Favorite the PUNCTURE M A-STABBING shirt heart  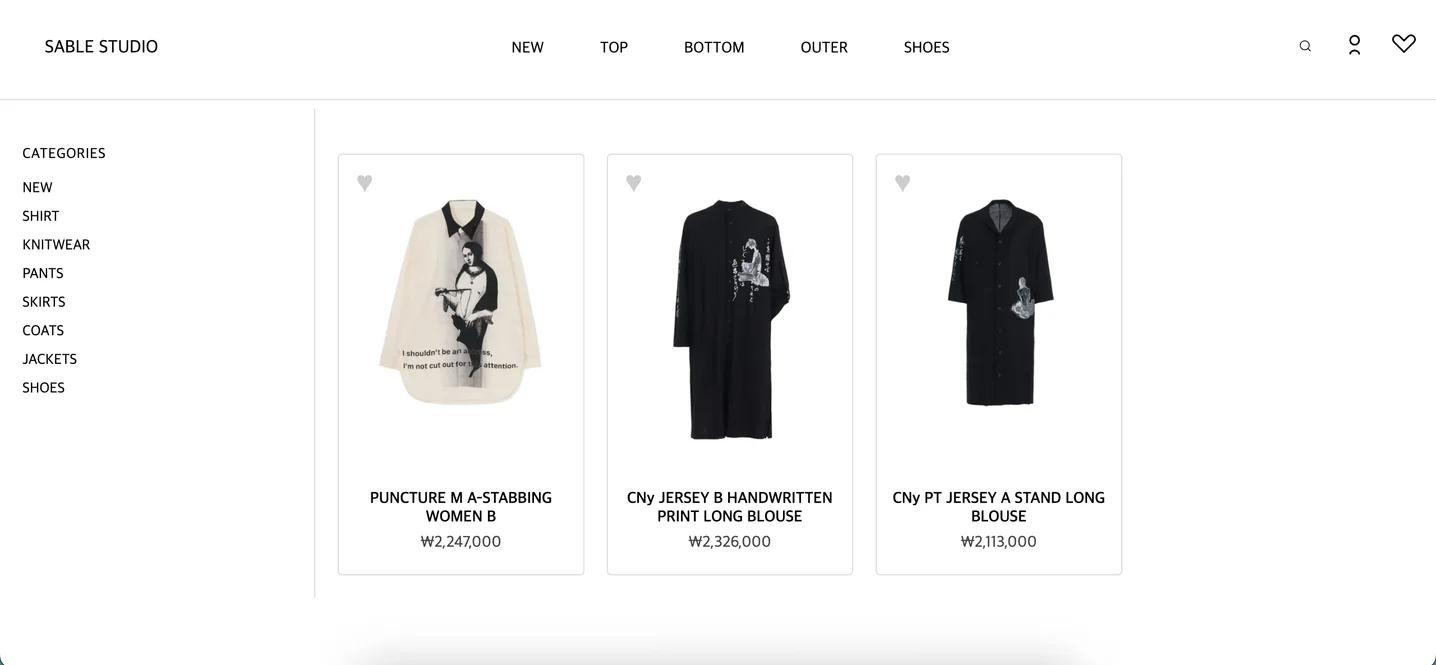[365, 183]
